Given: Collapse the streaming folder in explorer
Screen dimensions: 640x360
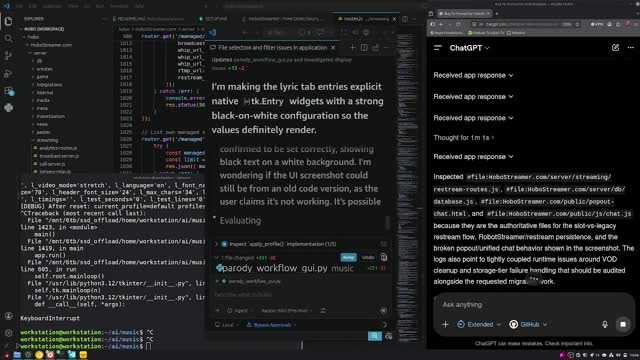Looking at the screenshot, I should tap(47, 140).
